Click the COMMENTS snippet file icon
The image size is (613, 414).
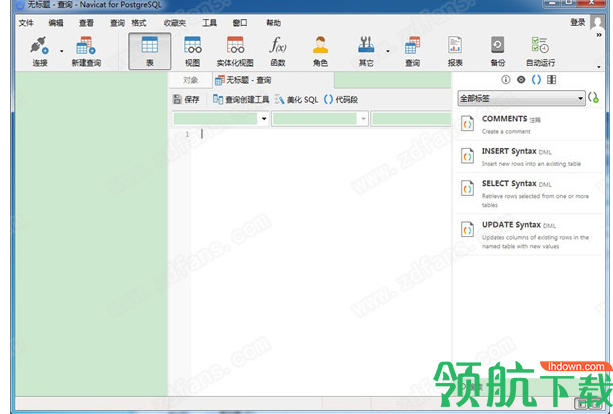(x=467, y=124)
